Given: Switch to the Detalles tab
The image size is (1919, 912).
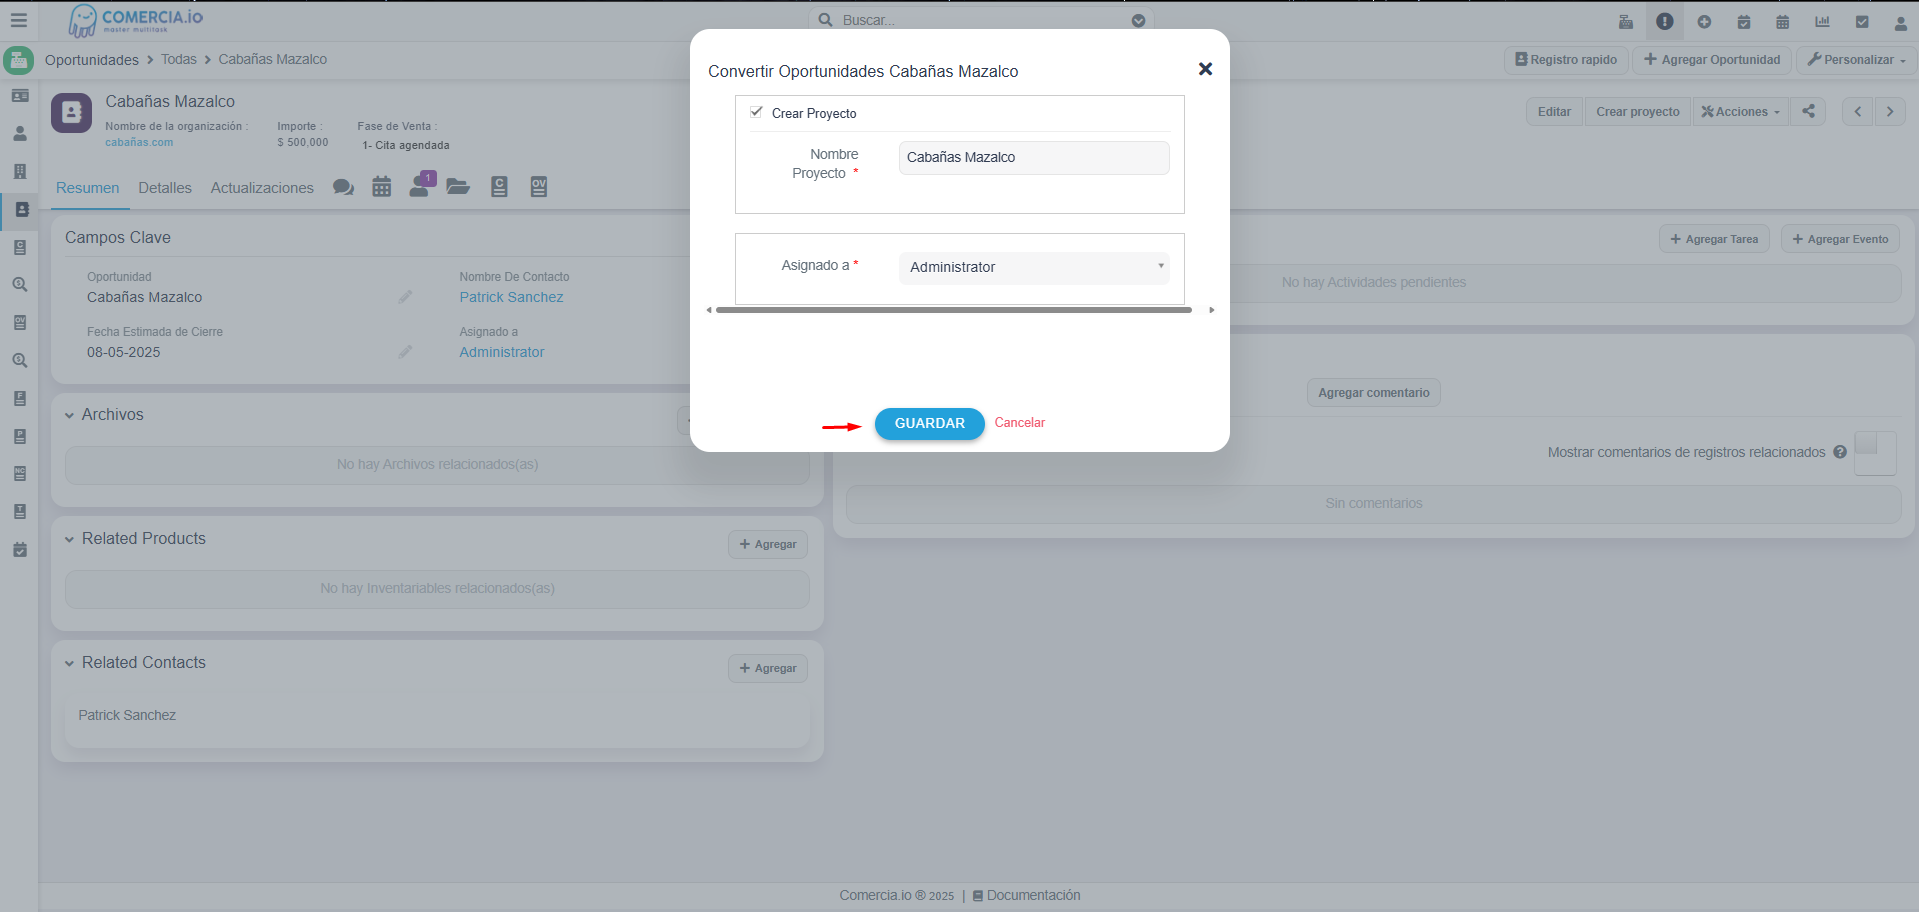Looking at the screenshot, I should point(165,188).
